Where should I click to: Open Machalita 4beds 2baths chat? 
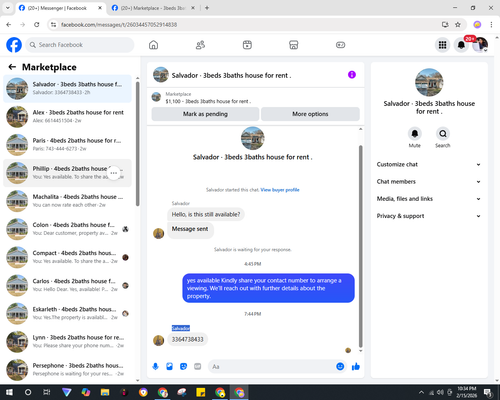67,201
